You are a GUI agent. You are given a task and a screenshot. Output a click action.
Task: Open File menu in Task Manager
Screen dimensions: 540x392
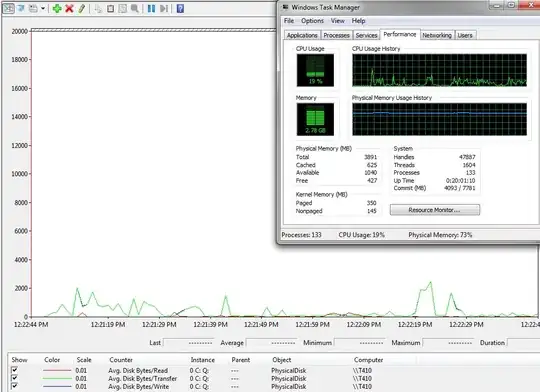pos(289,21)
